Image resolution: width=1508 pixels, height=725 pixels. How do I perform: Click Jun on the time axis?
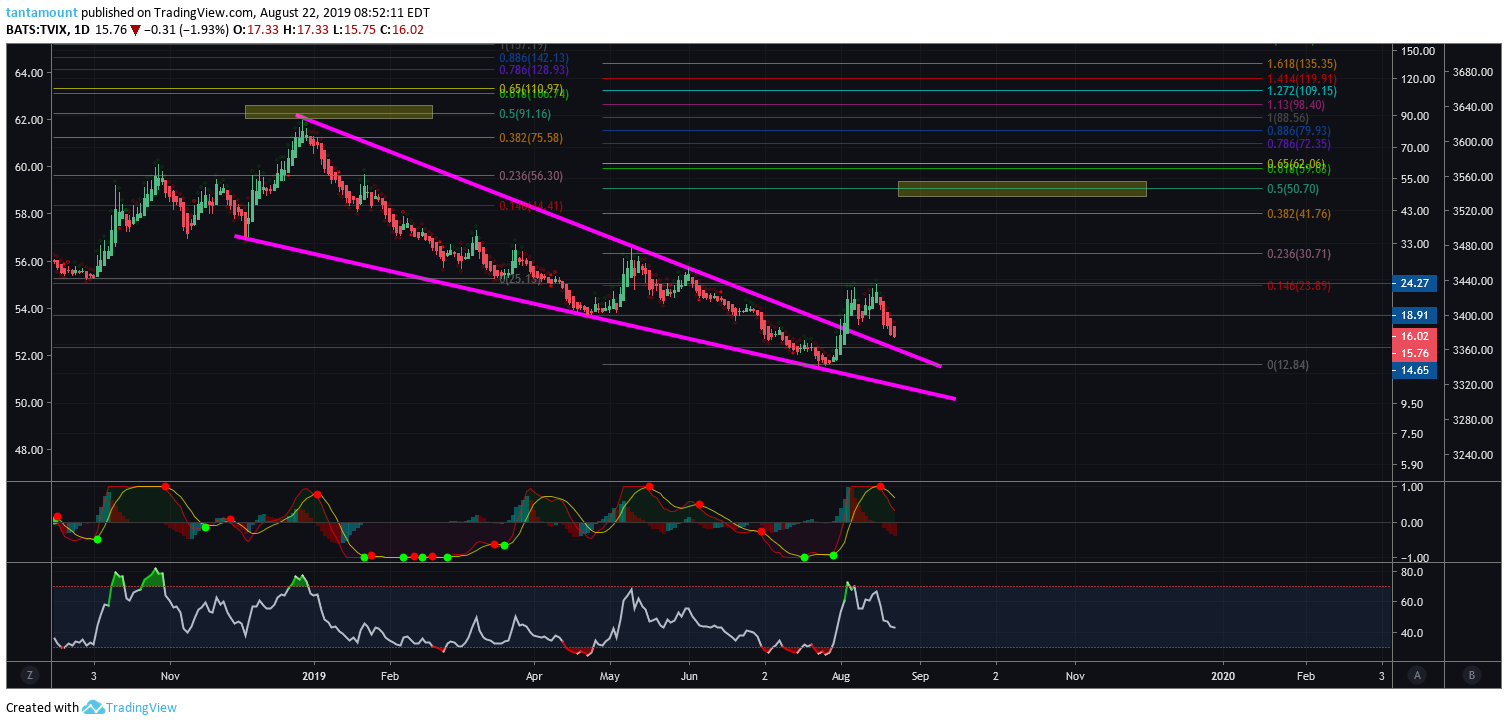pos(689,675)
